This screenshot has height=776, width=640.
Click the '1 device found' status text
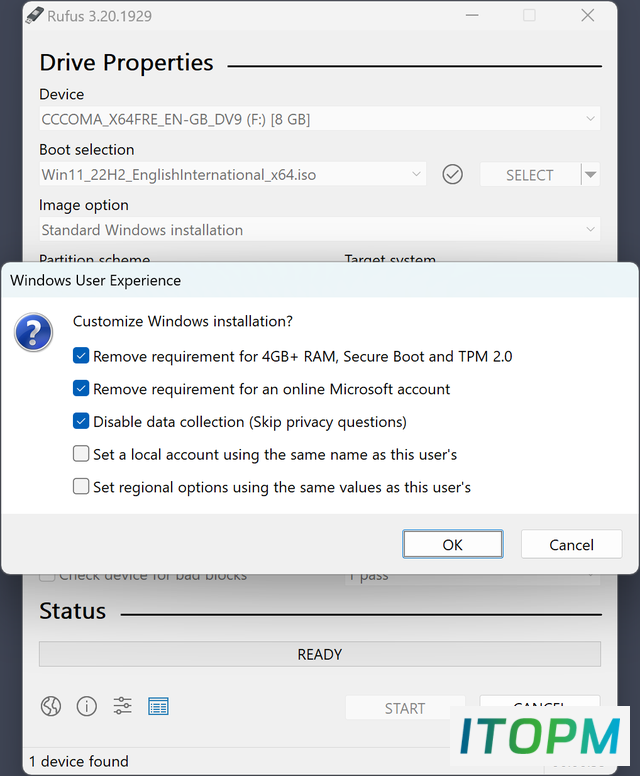tap(79, 761)
